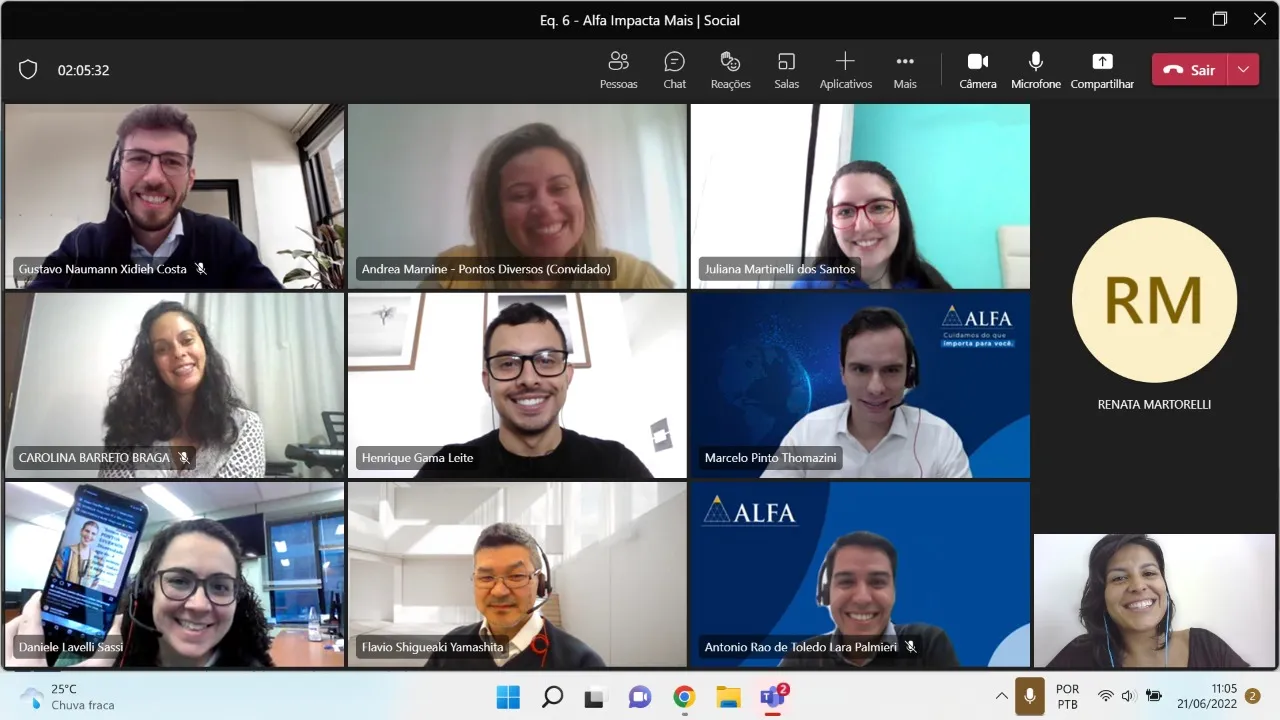
Task: Click the Google Chrome taskbar icon
Action: tap(684, 697)
